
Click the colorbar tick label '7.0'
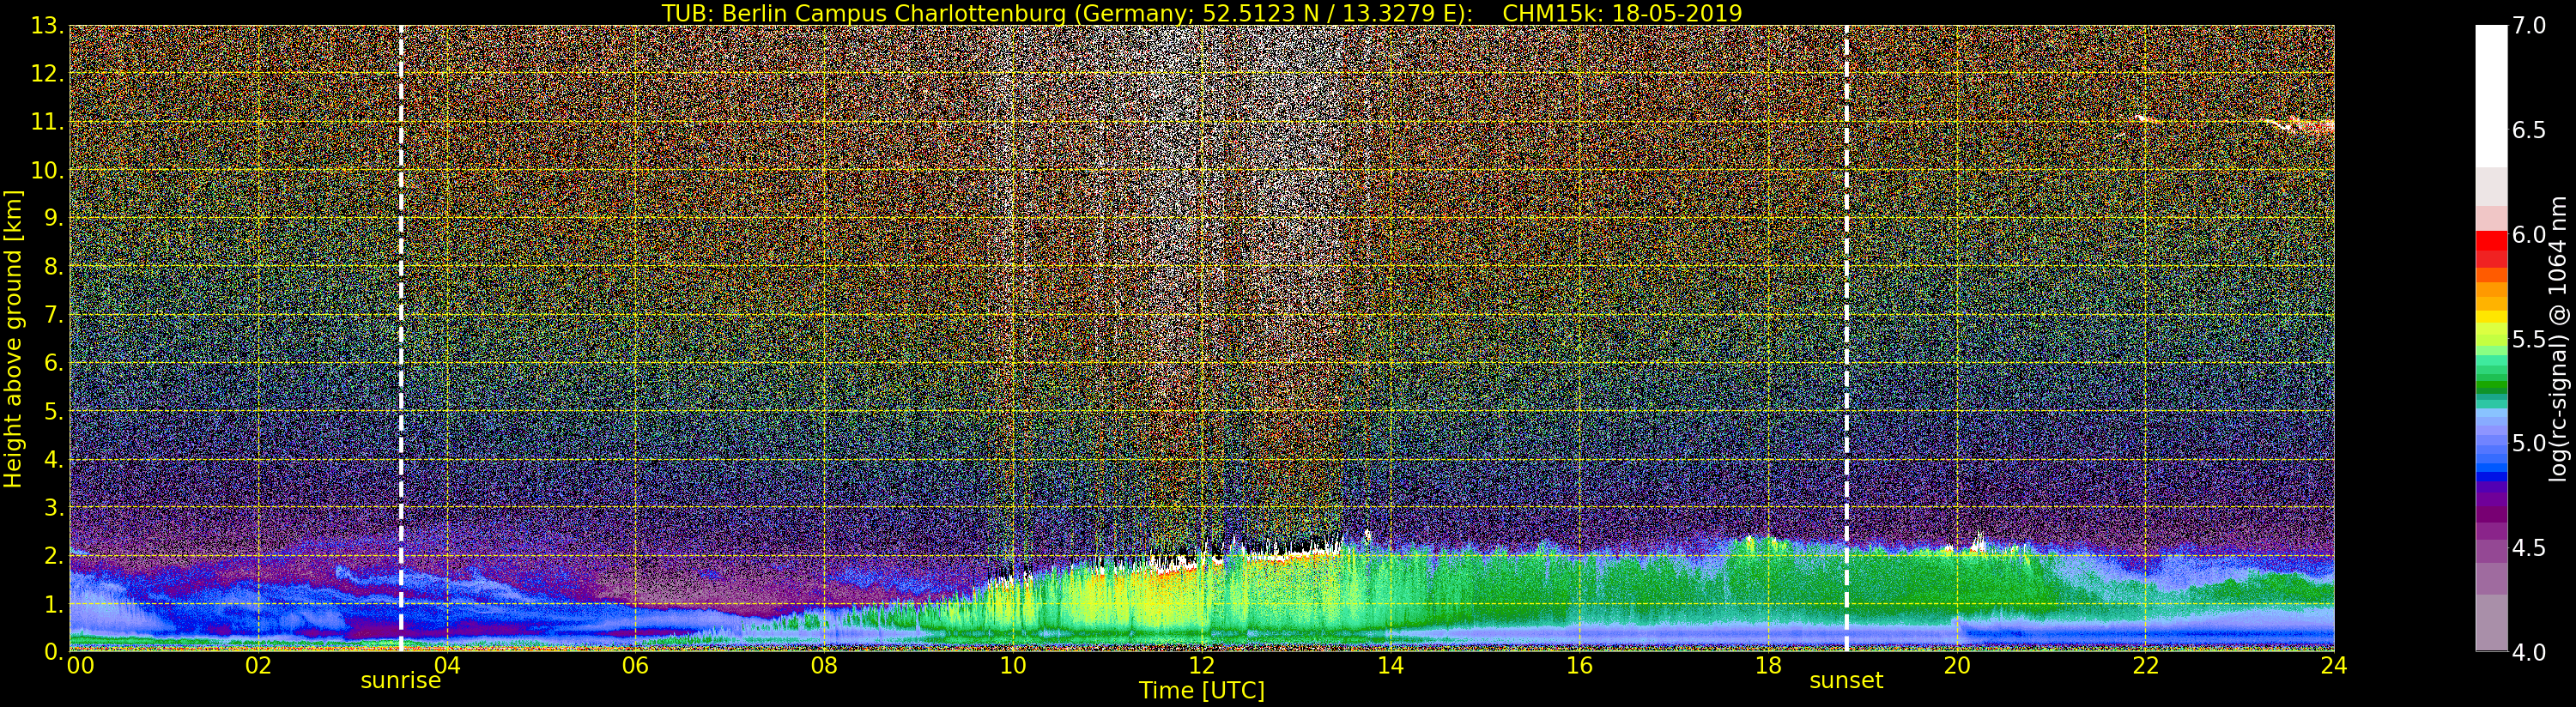pos(2529,26)
